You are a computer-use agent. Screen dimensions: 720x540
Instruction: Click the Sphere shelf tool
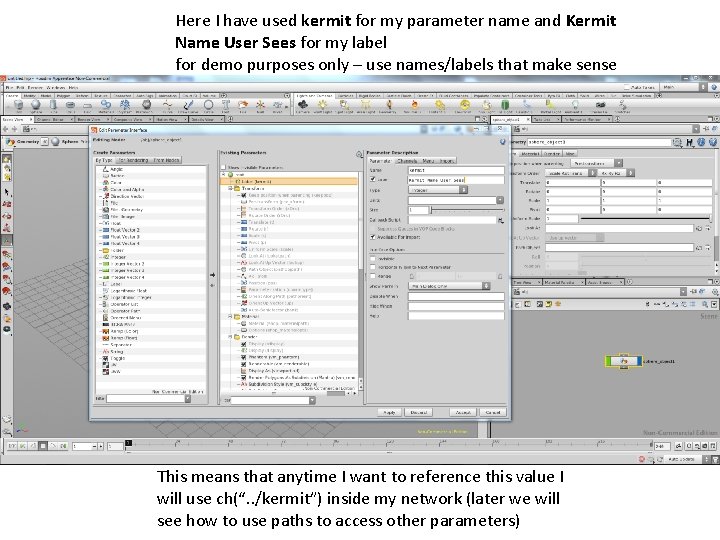(36, 107)
